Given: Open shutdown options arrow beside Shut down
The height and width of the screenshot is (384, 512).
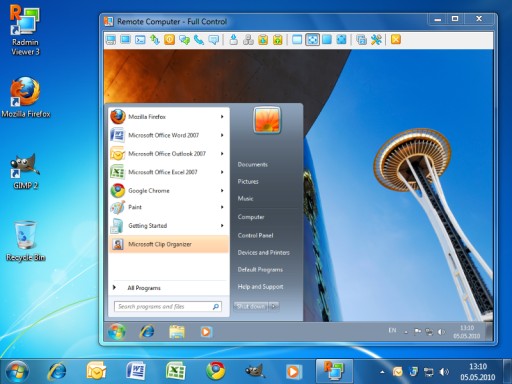Looking at the screenshot, I should 274,306.
